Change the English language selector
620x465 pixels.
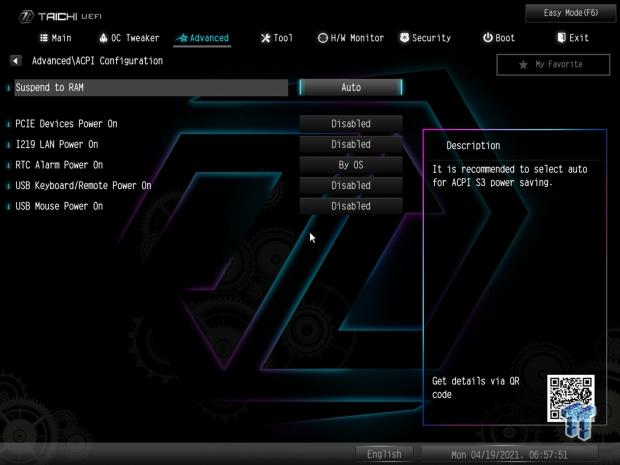[384, 454]
